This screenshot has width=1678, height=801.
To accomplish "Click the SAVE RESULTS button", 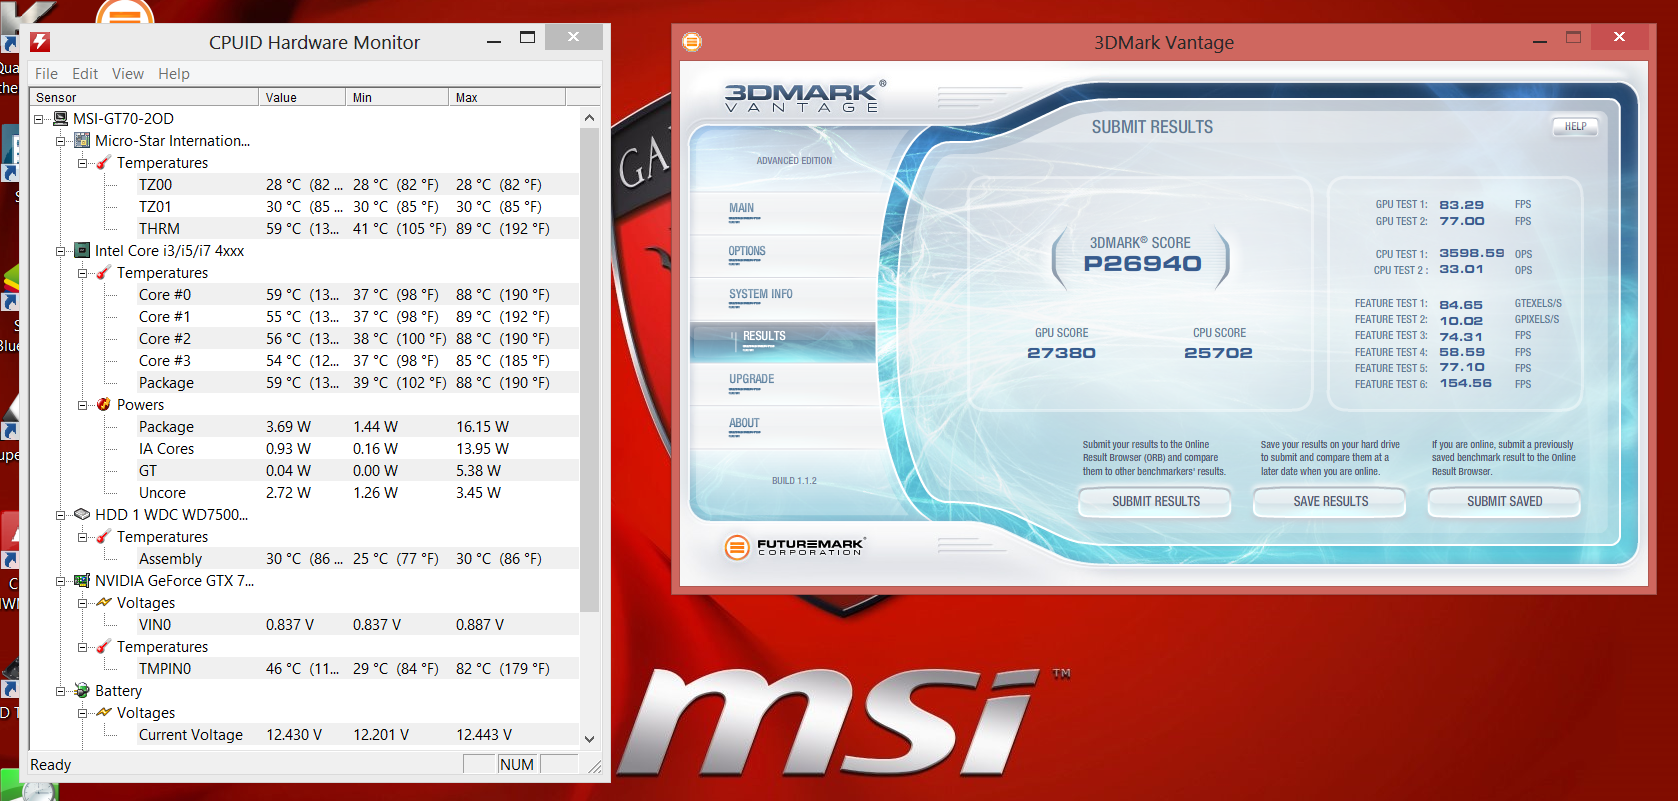I will 1331,502.
